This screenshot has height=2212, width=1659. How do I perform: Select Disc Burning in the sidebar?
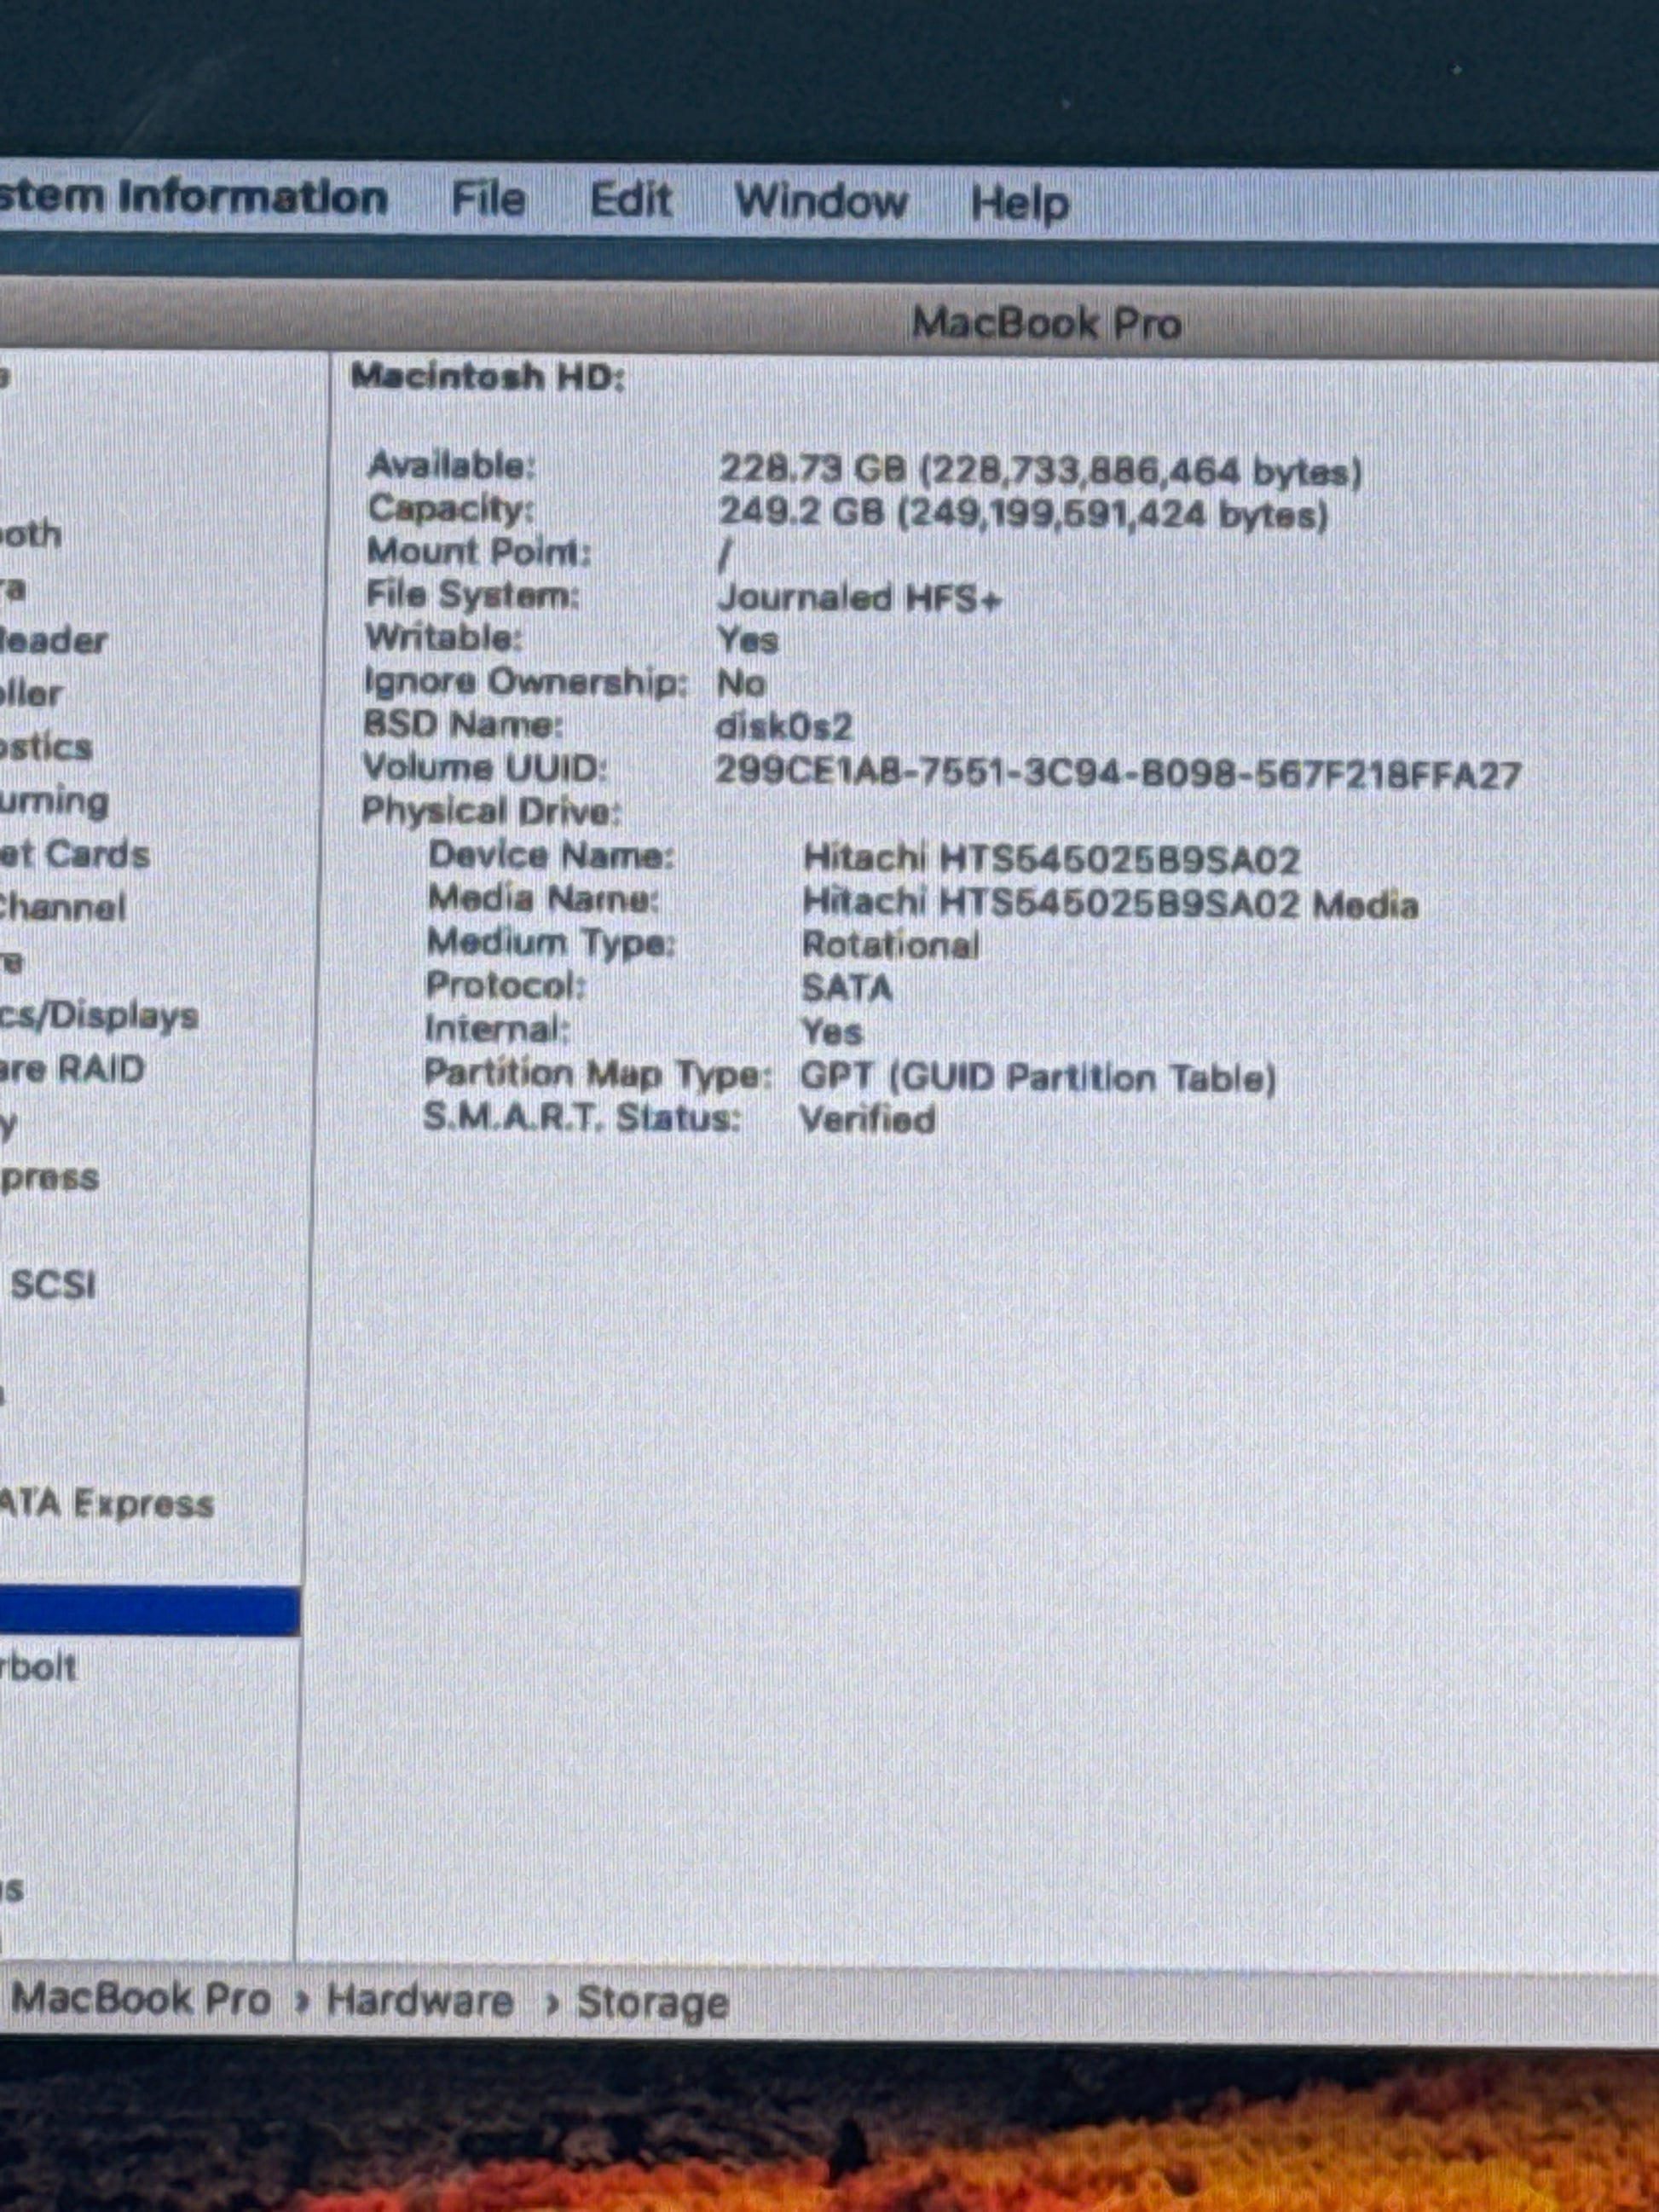(x=52, y=801)
